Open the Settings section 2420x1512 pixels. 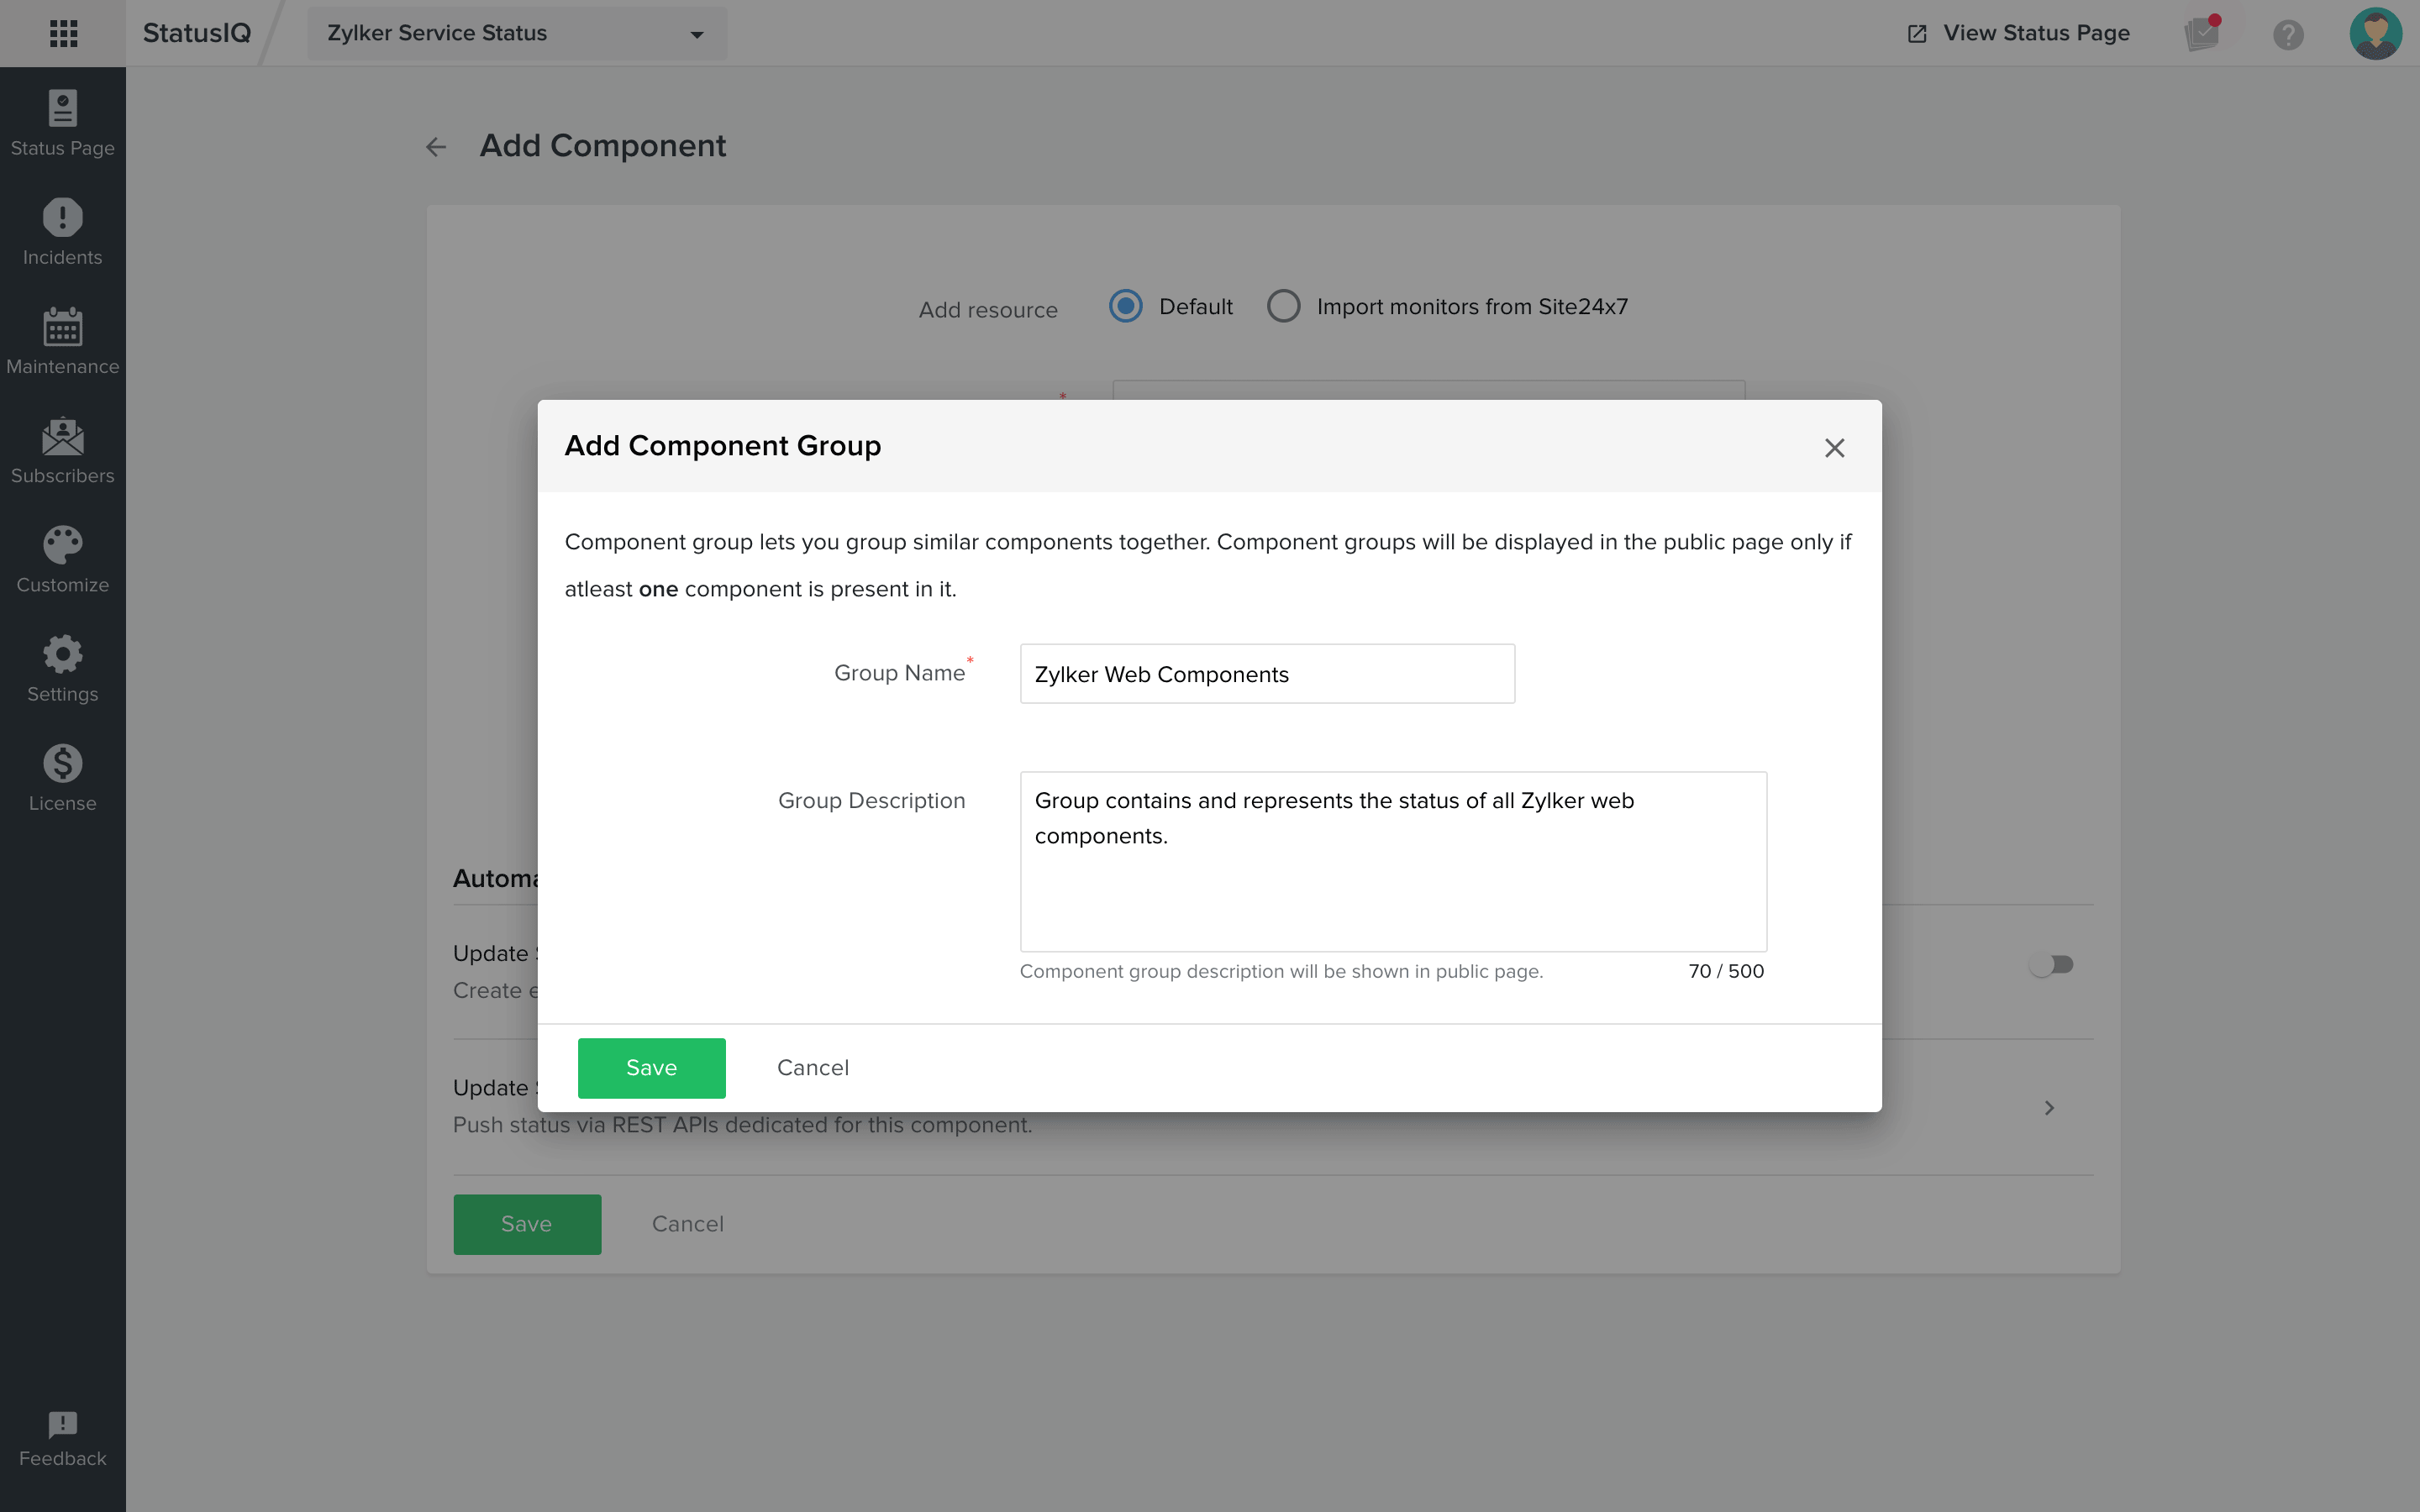(62, 669)
